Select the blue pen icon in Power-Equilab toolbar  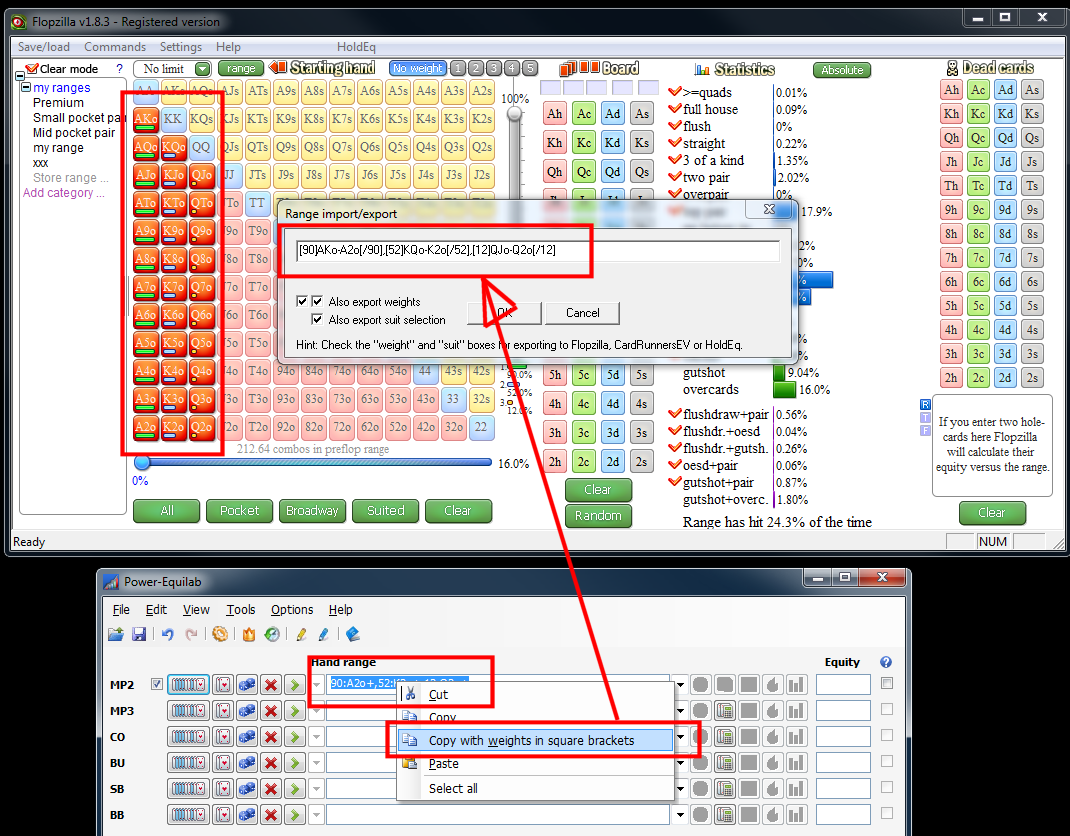click(323, 635)
